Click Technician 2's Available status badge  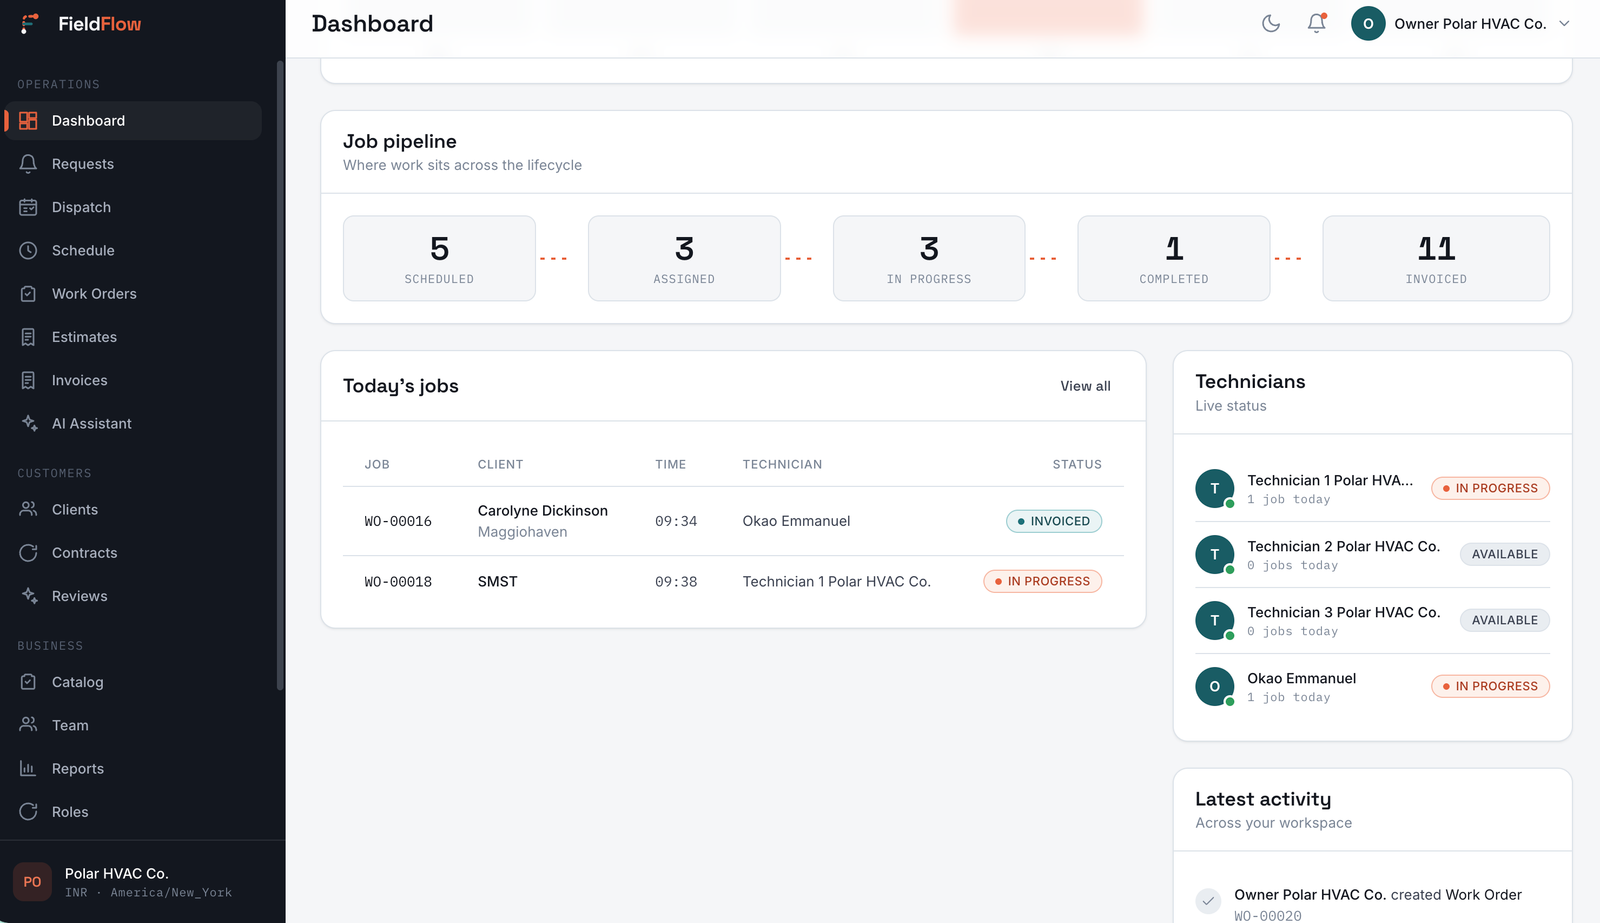[x=1505, y=554]
